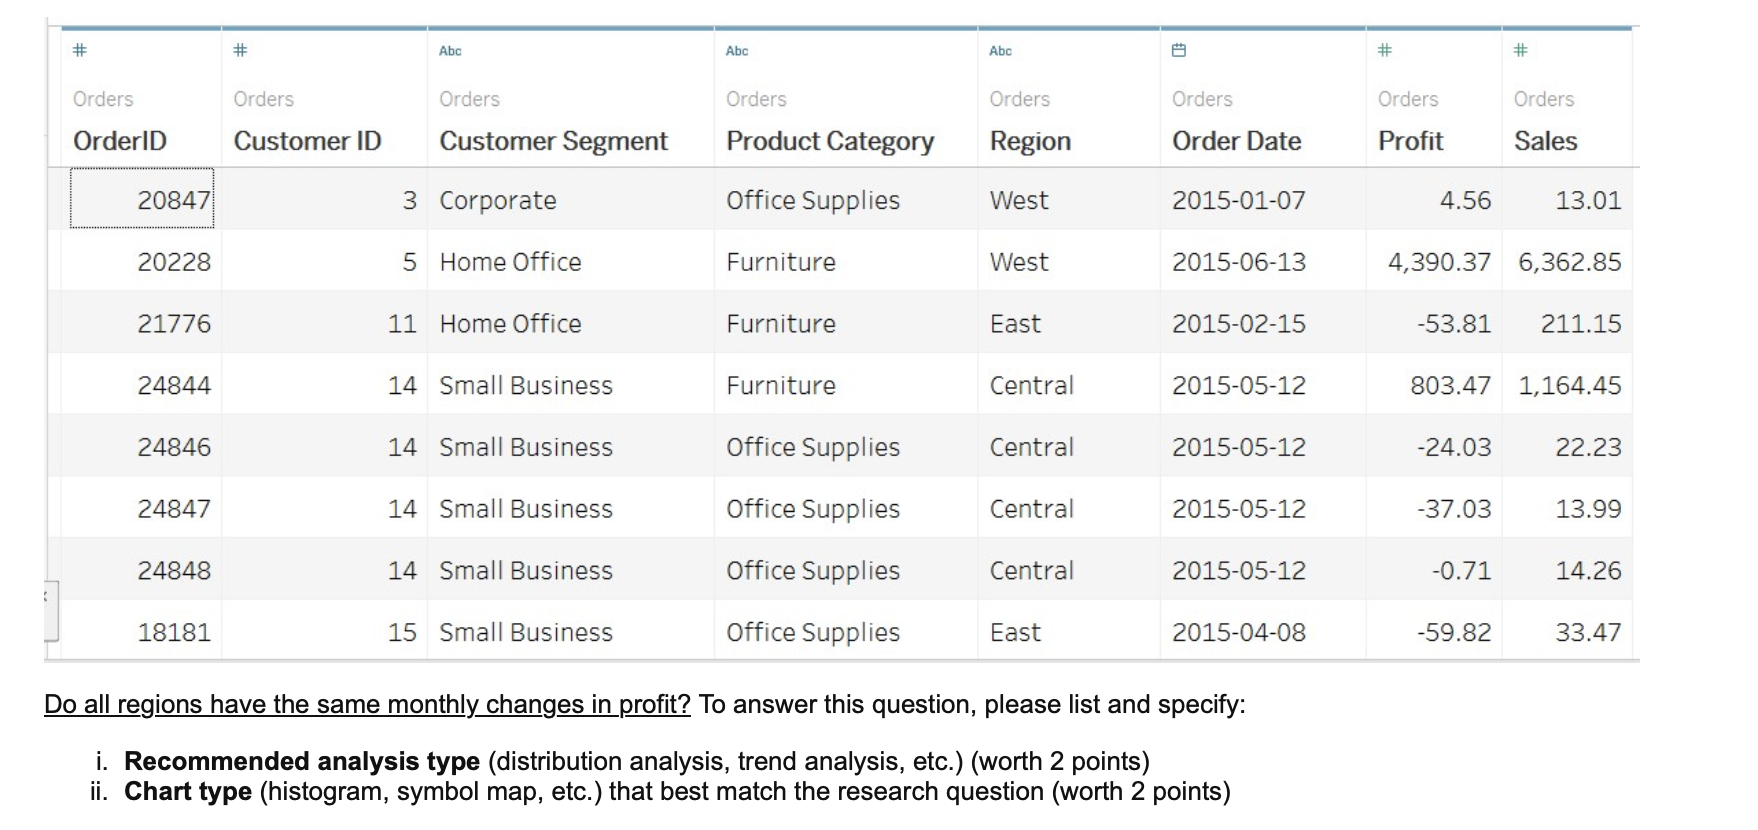Click the data type icon above Customer ID

(x=240, y=50)
